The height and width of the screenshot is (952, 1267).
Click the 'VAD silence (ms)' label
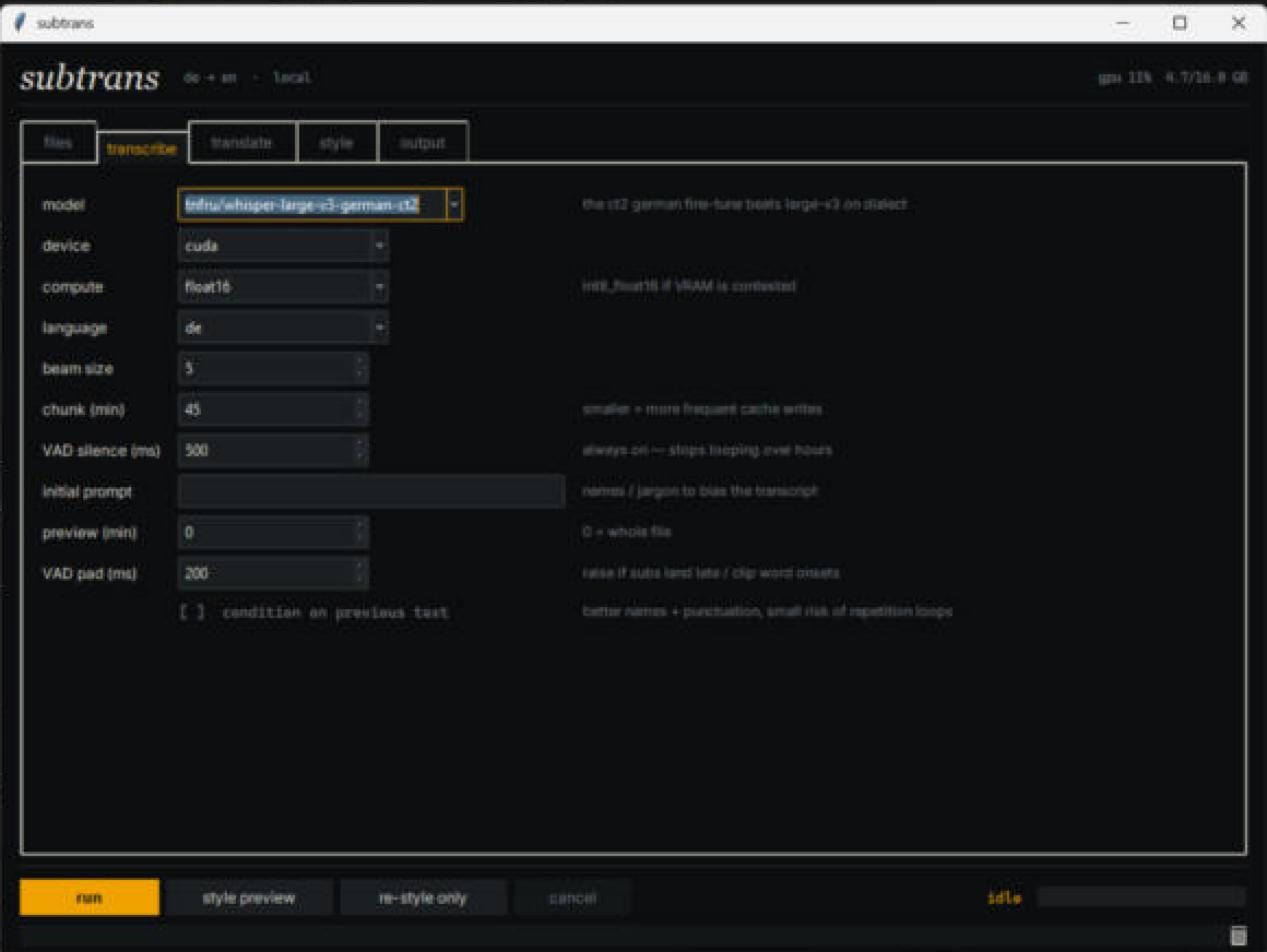tap(101, 451)
